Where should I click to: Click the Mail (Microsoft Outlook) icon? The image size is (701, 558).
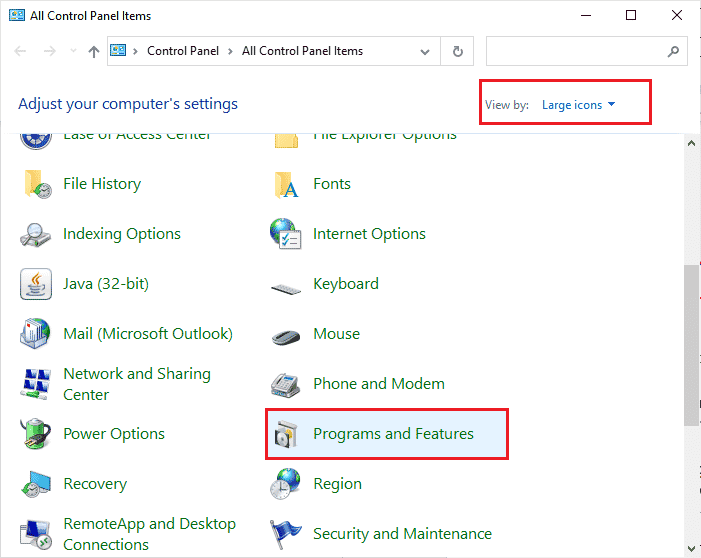35,334
